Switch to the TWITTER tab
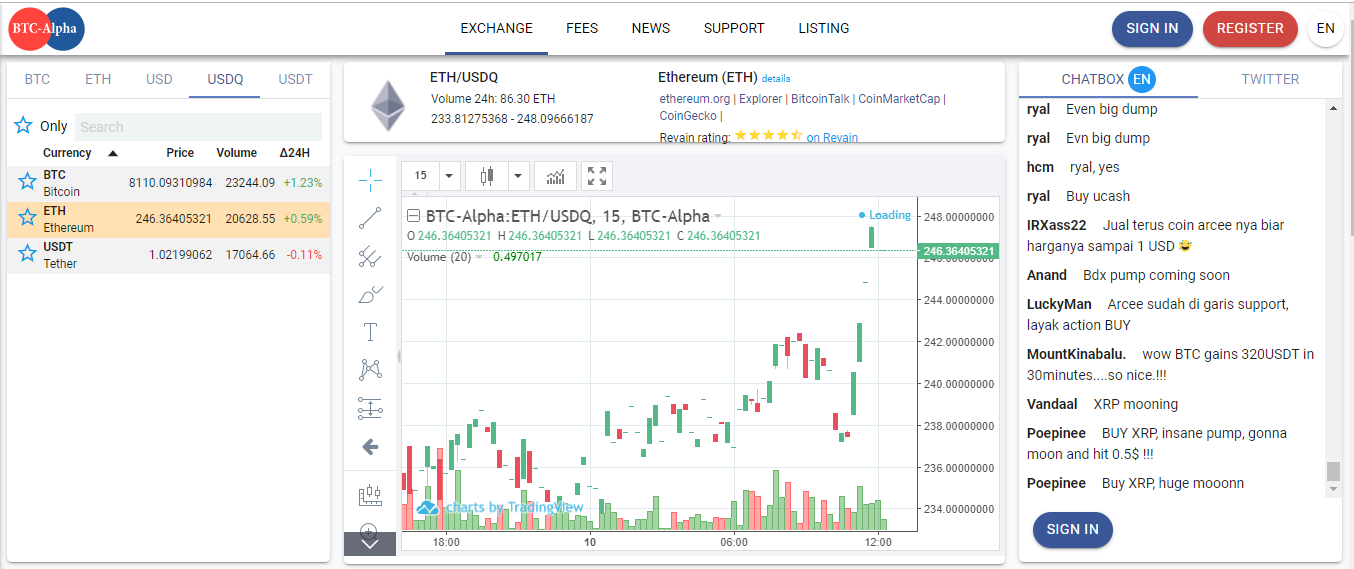The height and width of the screenshot is (569, 1354). coord(1270,79)
